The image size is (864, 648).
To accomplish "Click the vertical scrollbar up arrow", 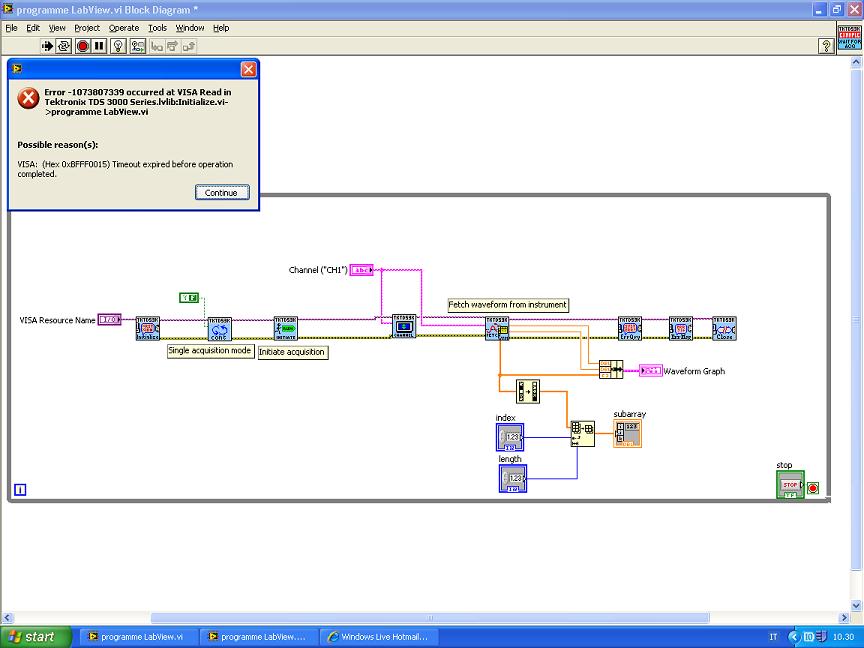I will click(857, 62).
